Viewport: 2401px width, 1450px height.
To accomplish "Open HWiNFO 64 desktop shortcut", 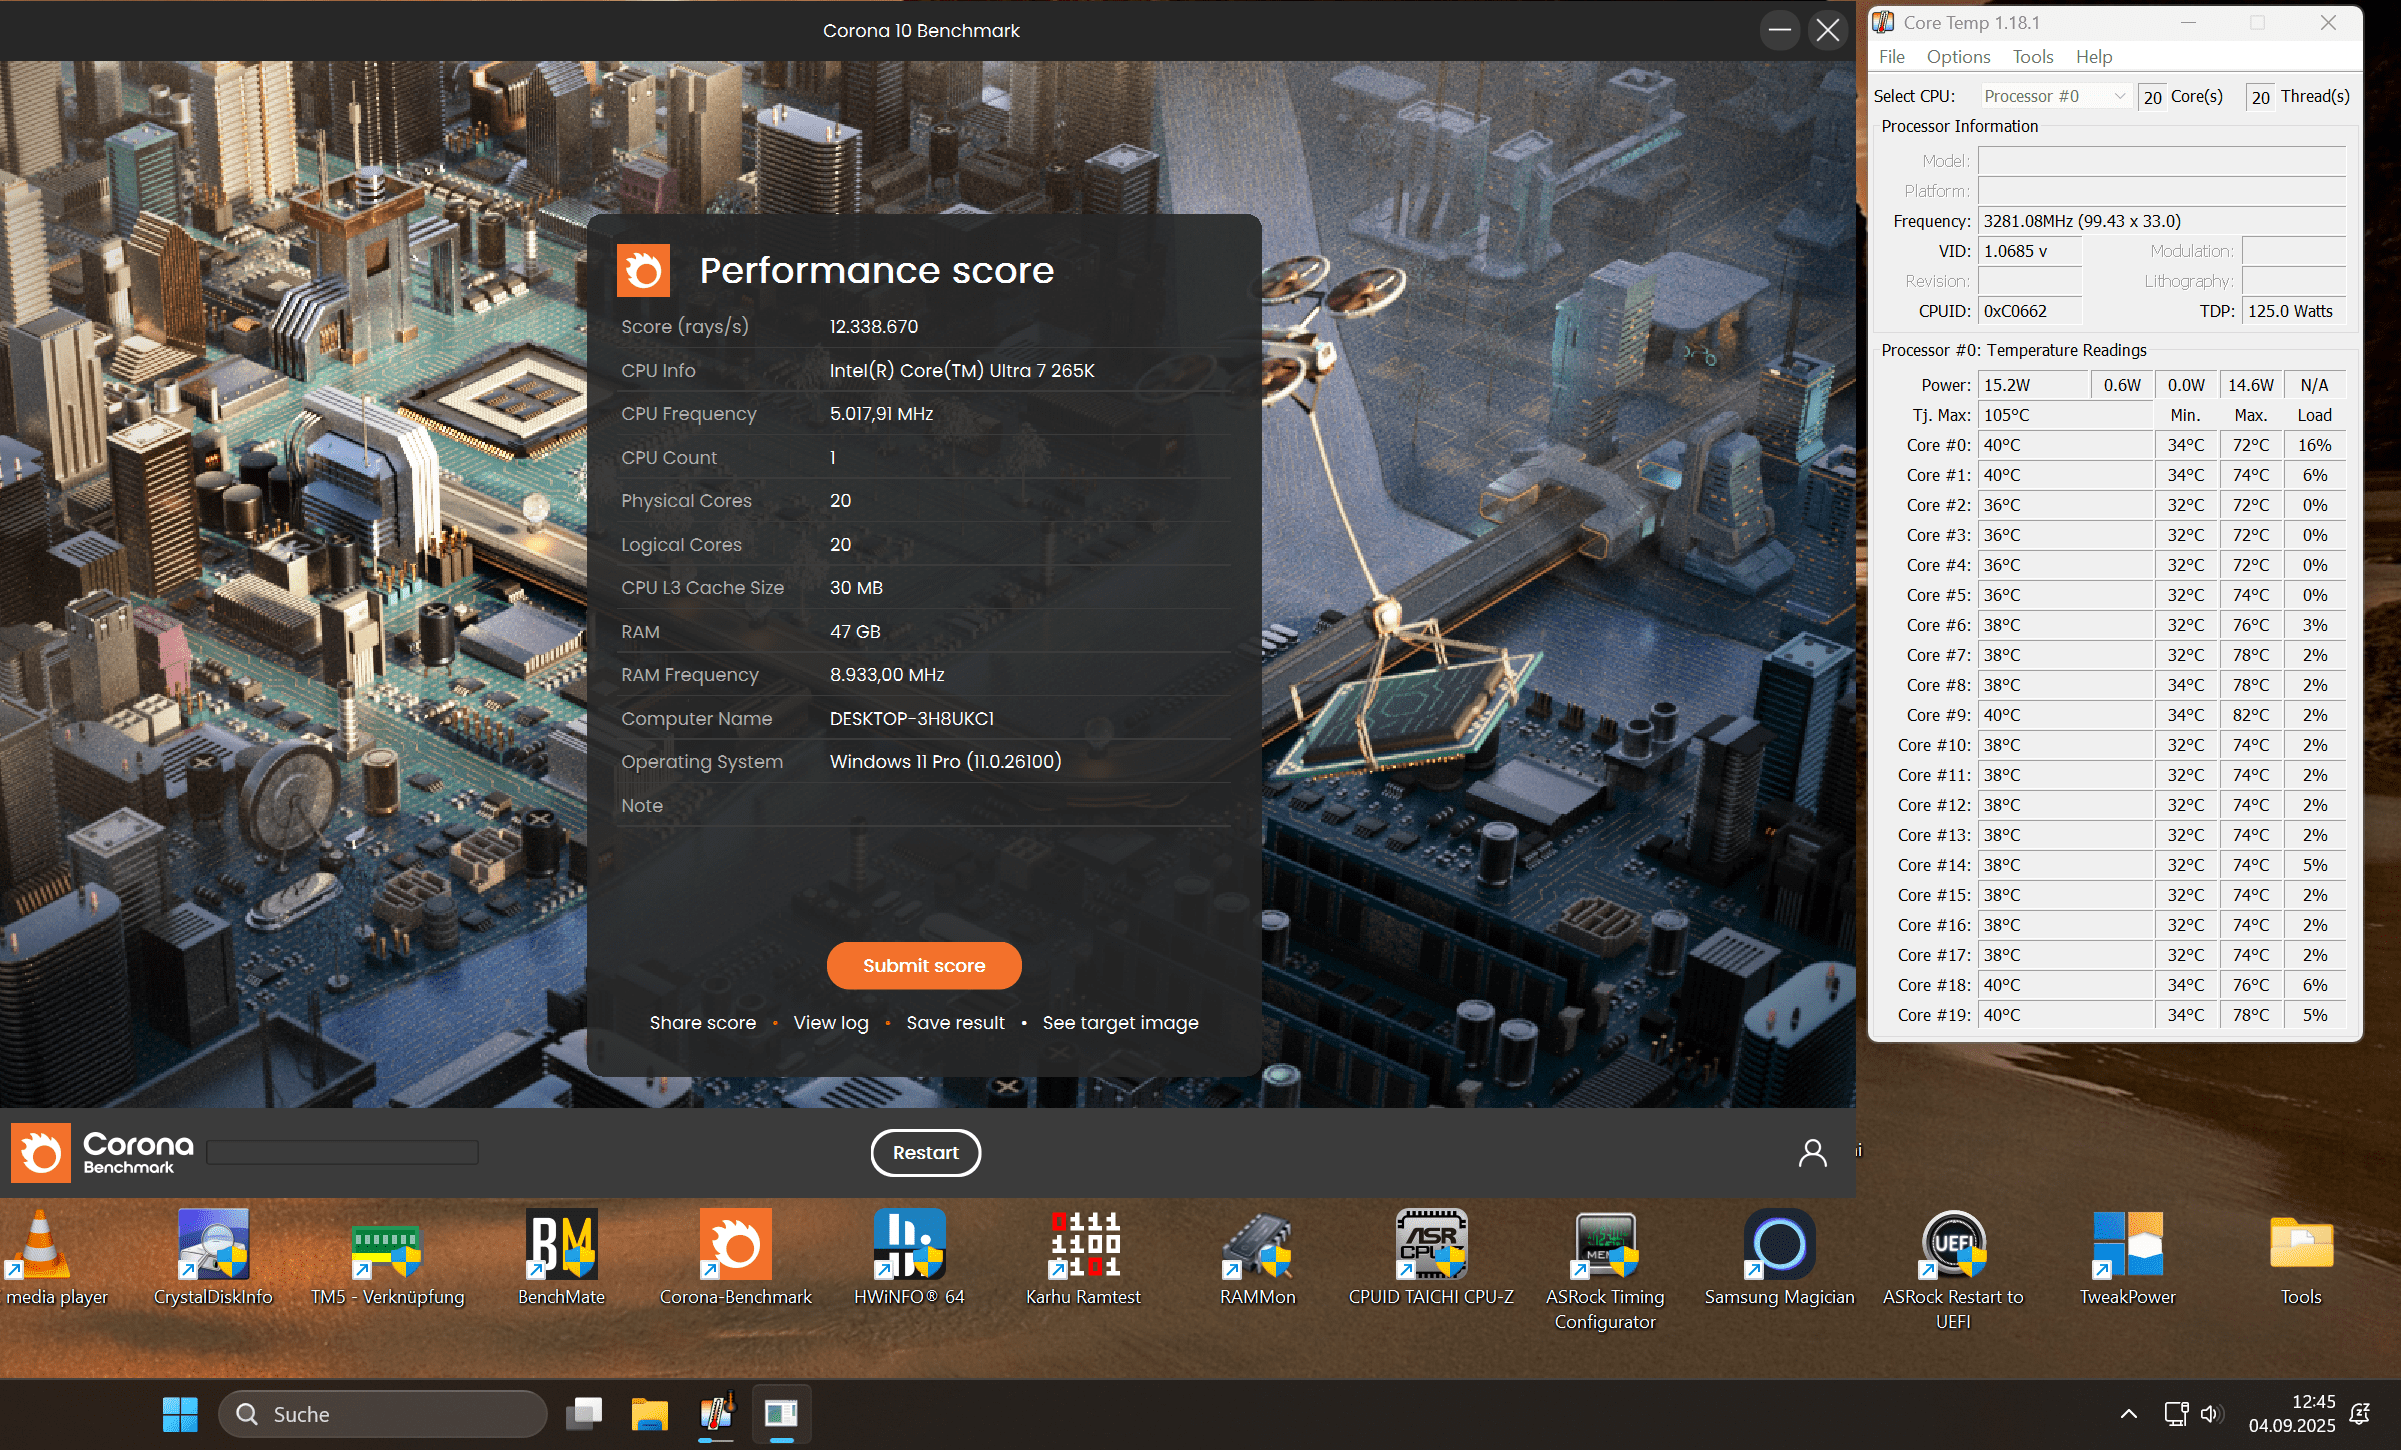I will point(909,1245).
